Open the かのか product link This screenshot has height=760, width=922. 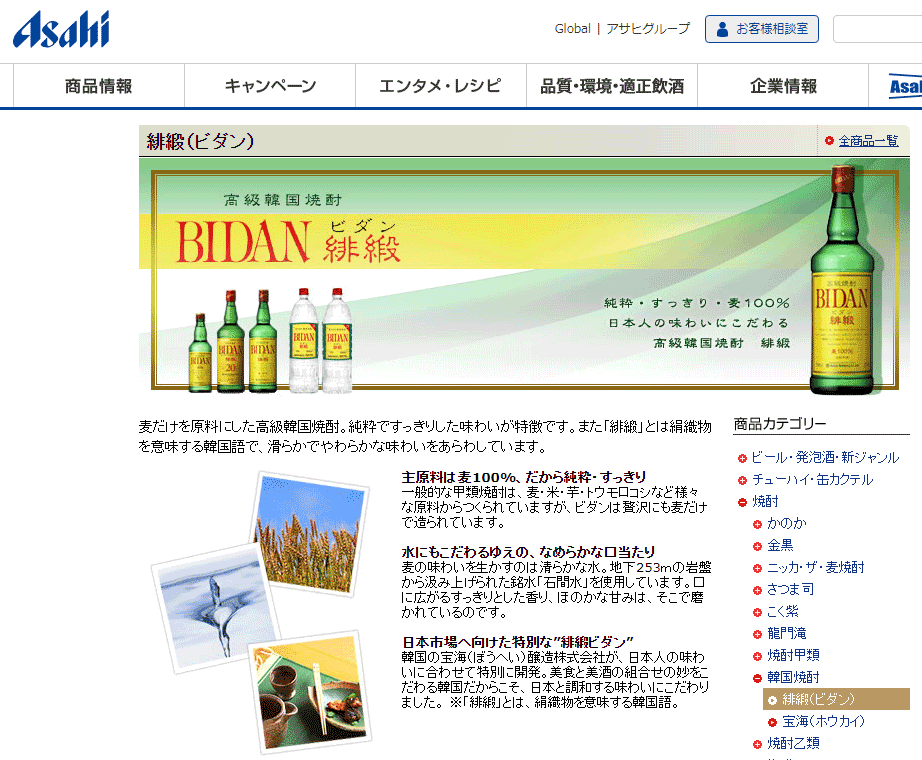(x=787, y=523)
